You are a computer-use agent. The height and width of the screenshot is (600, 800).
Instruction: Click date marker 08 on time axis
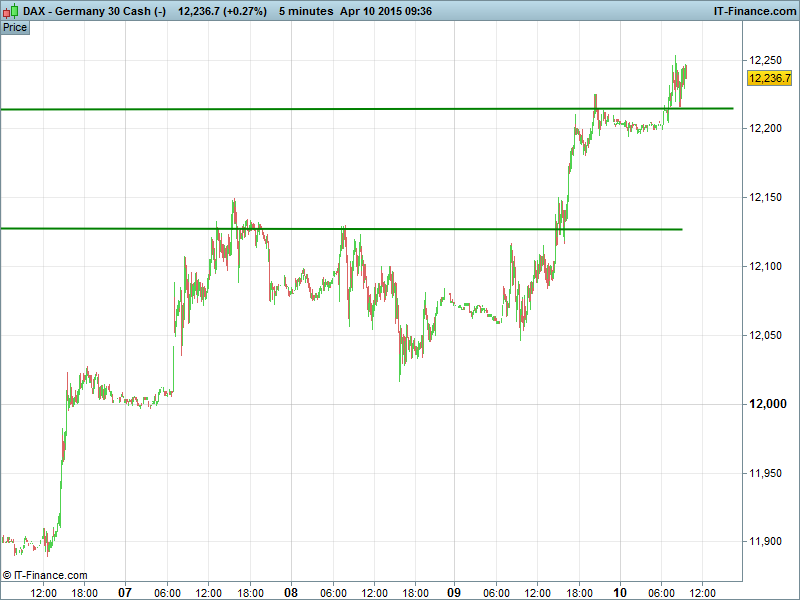click(291, 592)
